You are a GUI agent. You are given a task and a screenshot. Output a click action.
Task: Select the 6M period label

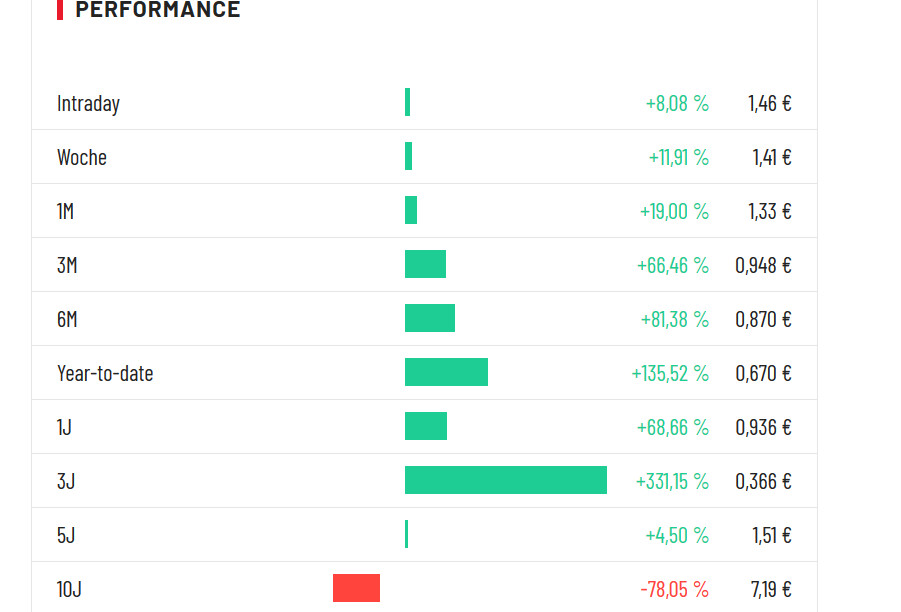[67, 320]
